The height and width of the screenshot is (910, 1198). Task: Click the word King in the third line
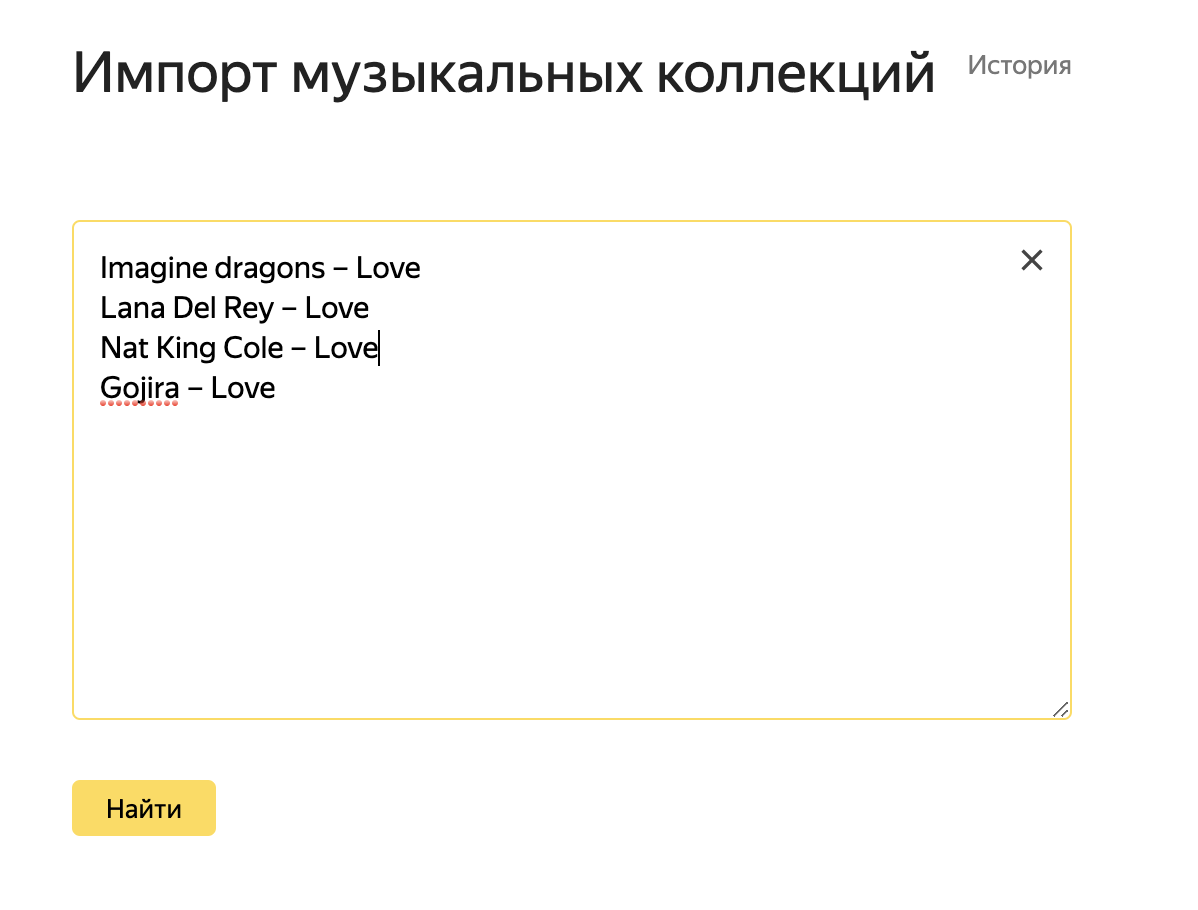point(187,348)
